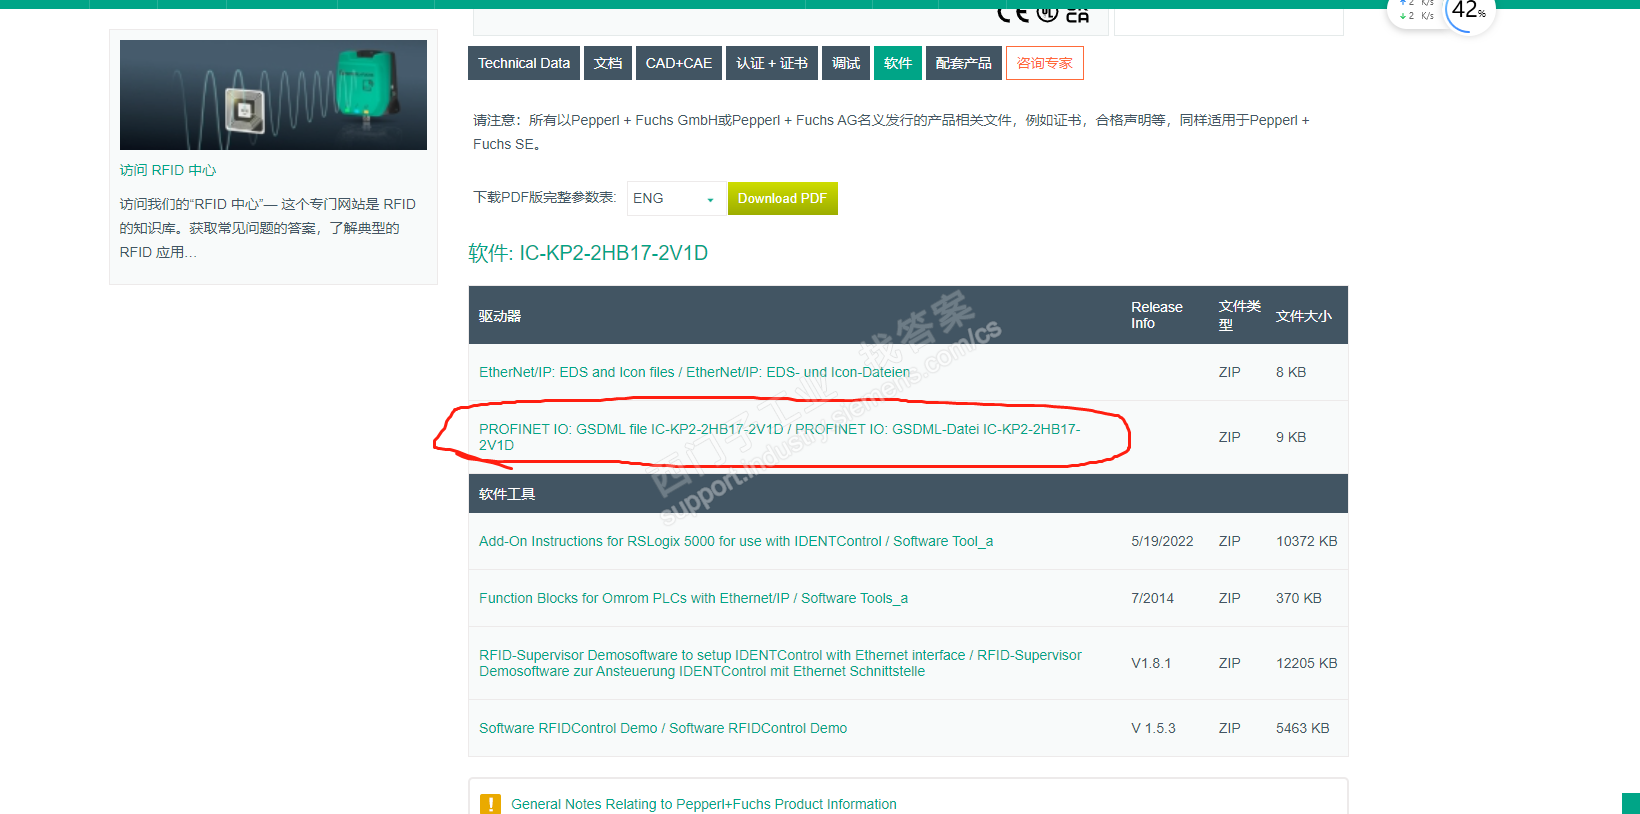Click the 咨询专家 button
The image size is (1640, 814).
pyautogui.click(x=1045, y=63)
